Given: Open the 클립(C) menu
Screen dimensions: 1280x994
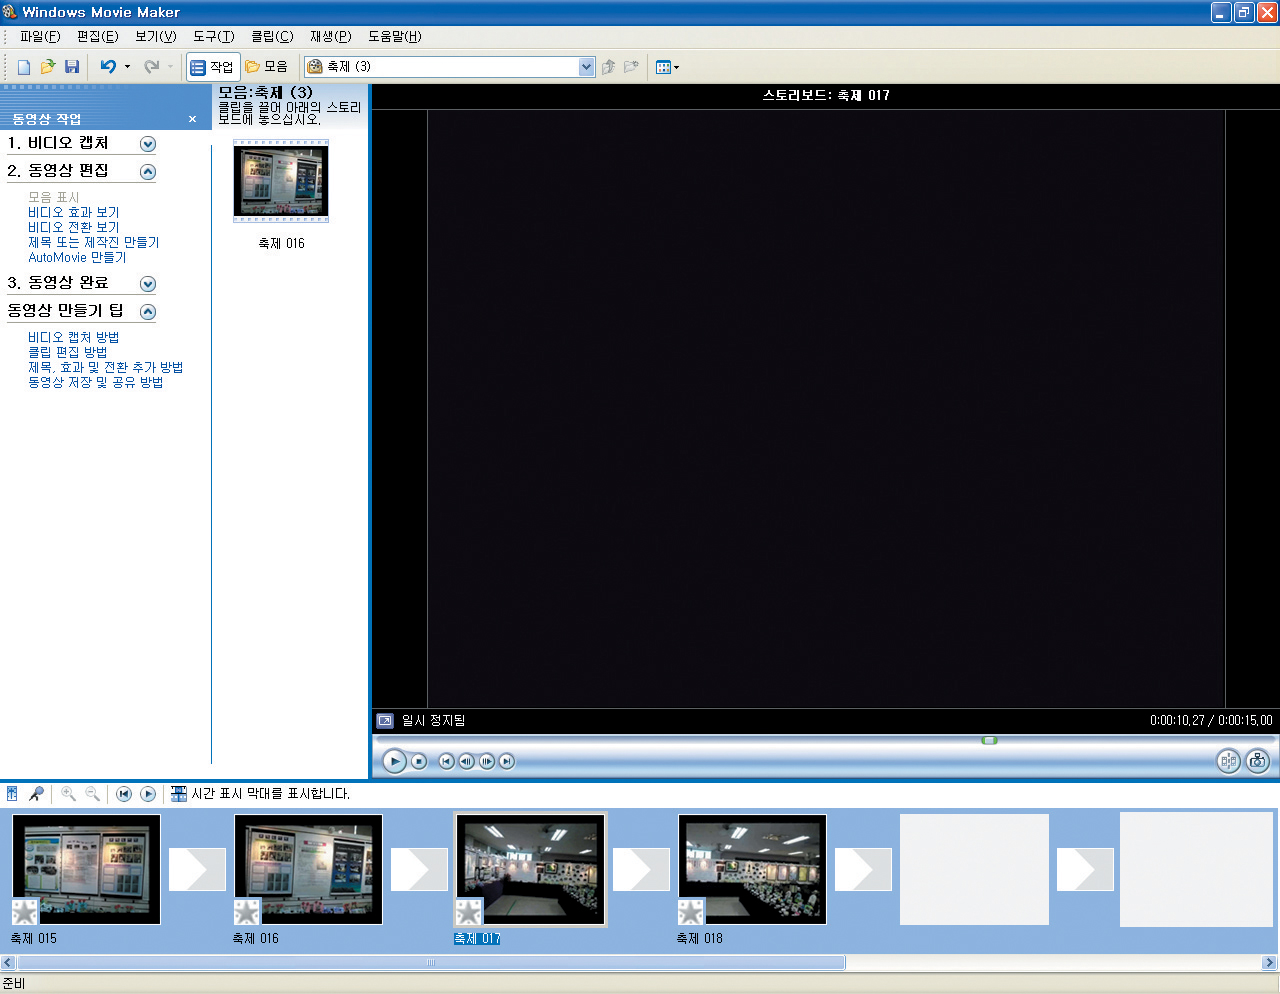Looking at the screenshot, I should (271, 37).
